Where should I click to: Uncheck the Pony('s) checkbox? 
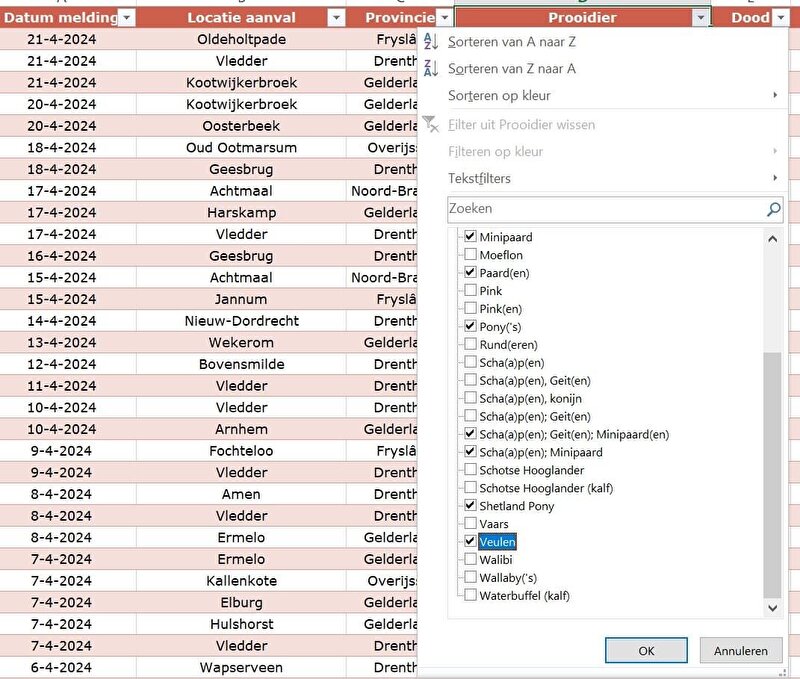point(470,326)
